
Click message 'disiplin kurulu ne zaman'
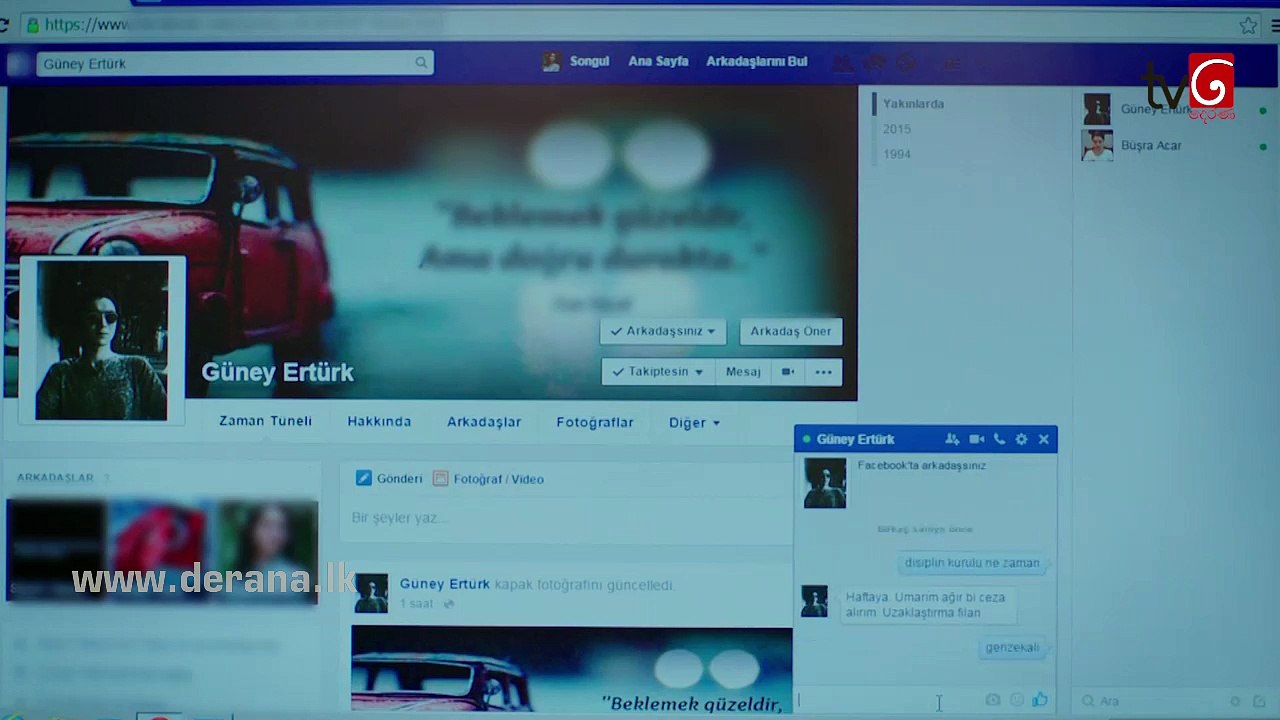[972, 563]
